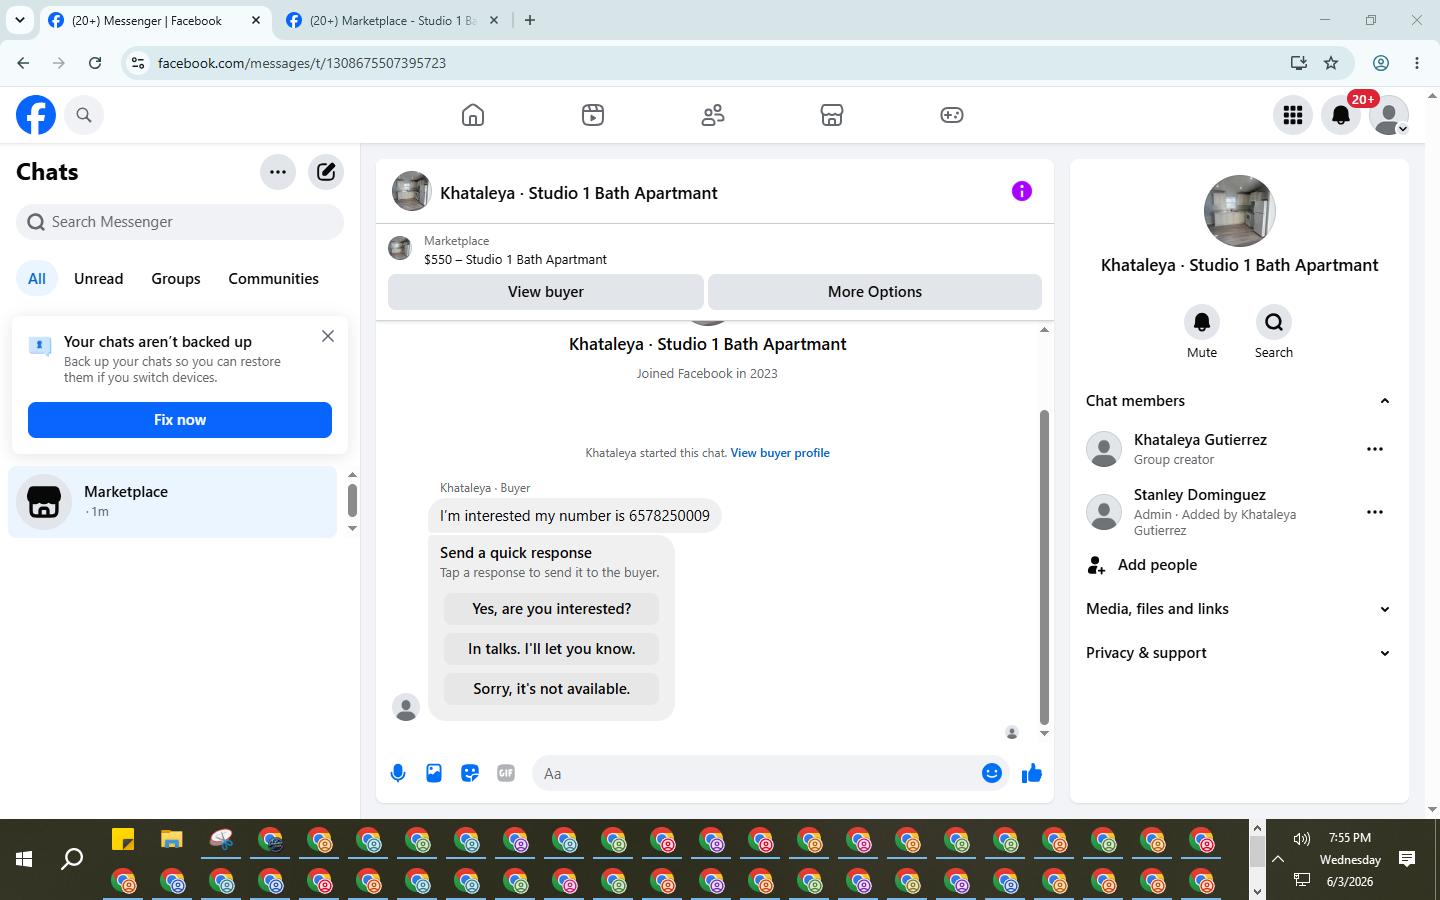Send quick response 'Sorry, it's not available.'
Viewport: 1440px width, 900px height.
(x=551, y=689)
